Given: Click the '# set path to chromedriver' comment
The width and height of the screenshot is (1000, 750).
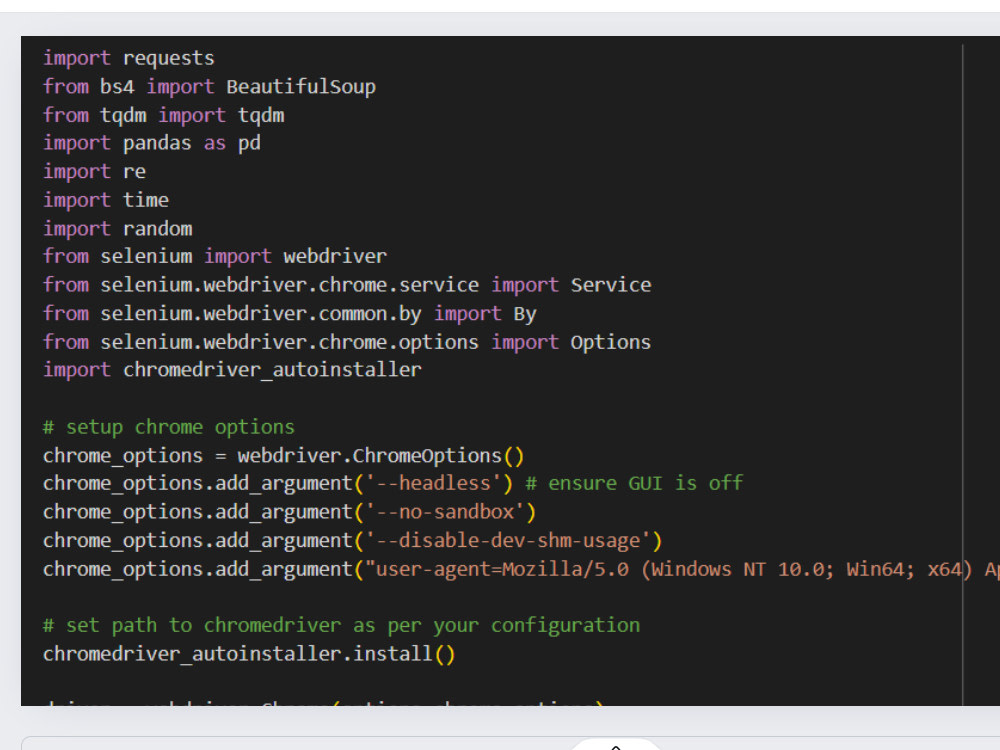Looking at the screenshot, I should coord(341,626).
